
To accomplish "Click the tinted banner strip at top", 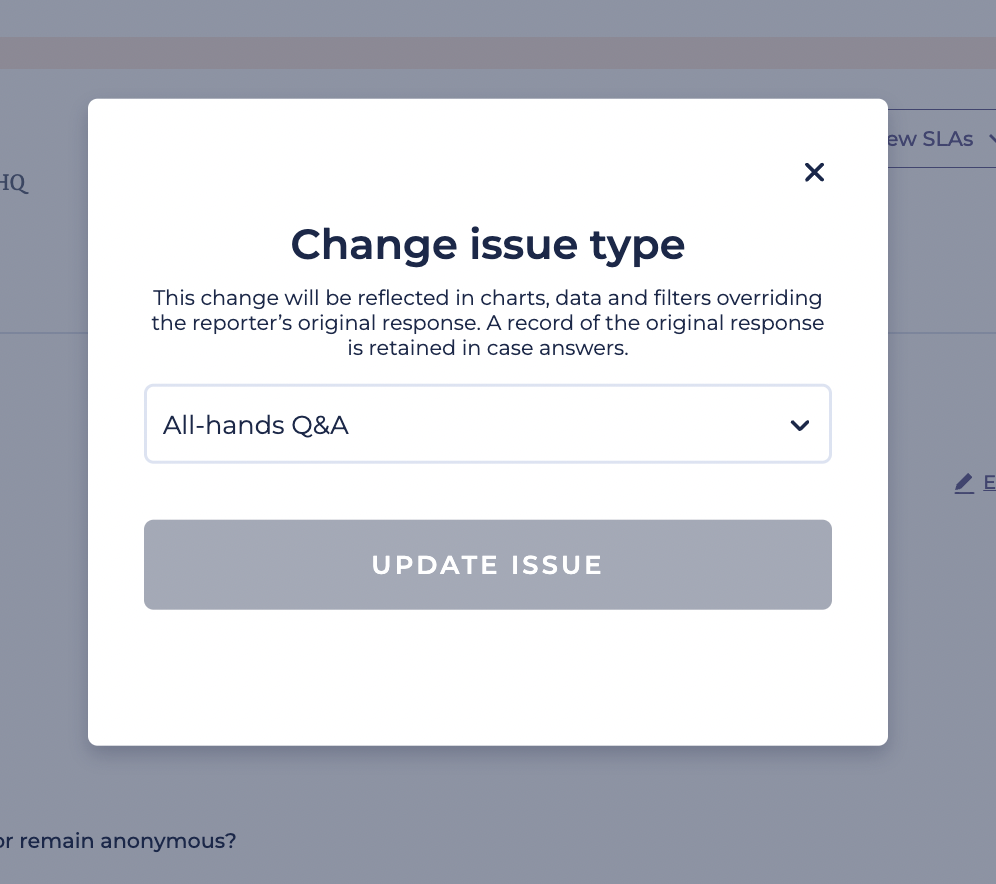I will click(x=498, y=53).
